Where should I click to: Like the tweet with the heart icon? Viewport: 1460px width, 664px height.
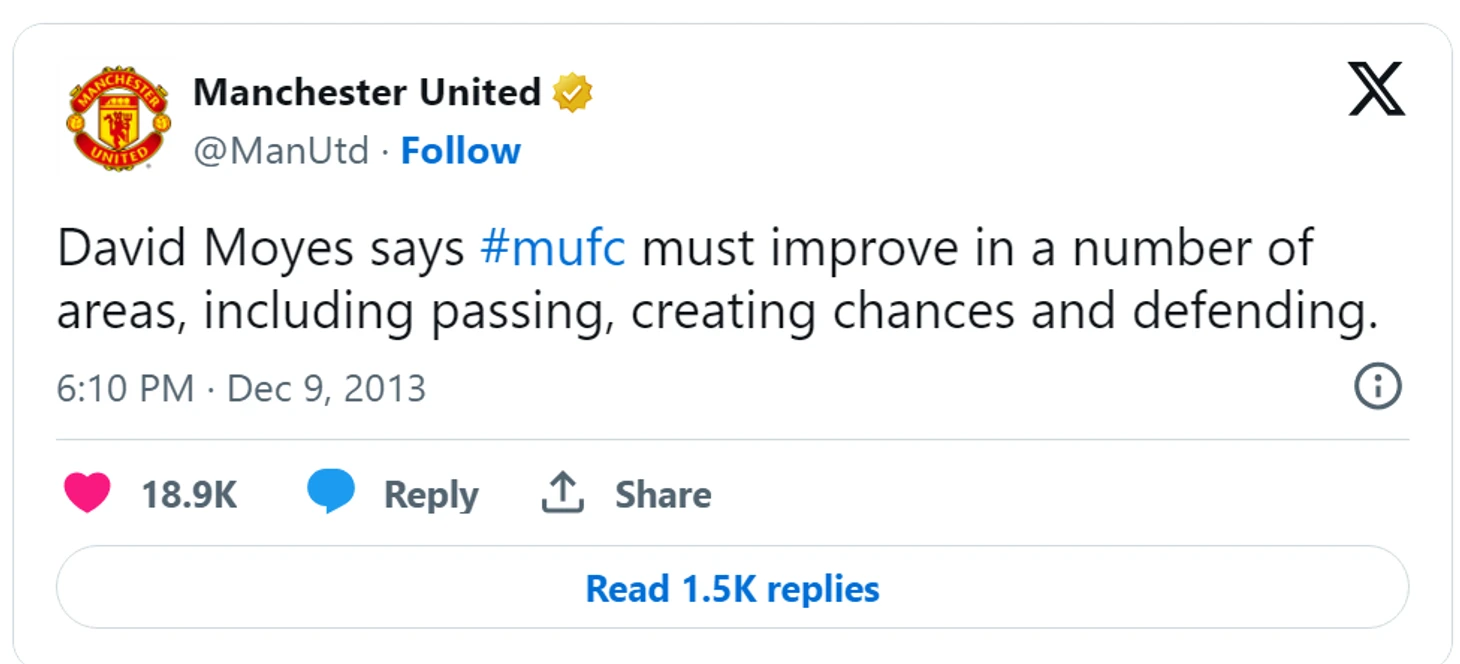point(87,494)
